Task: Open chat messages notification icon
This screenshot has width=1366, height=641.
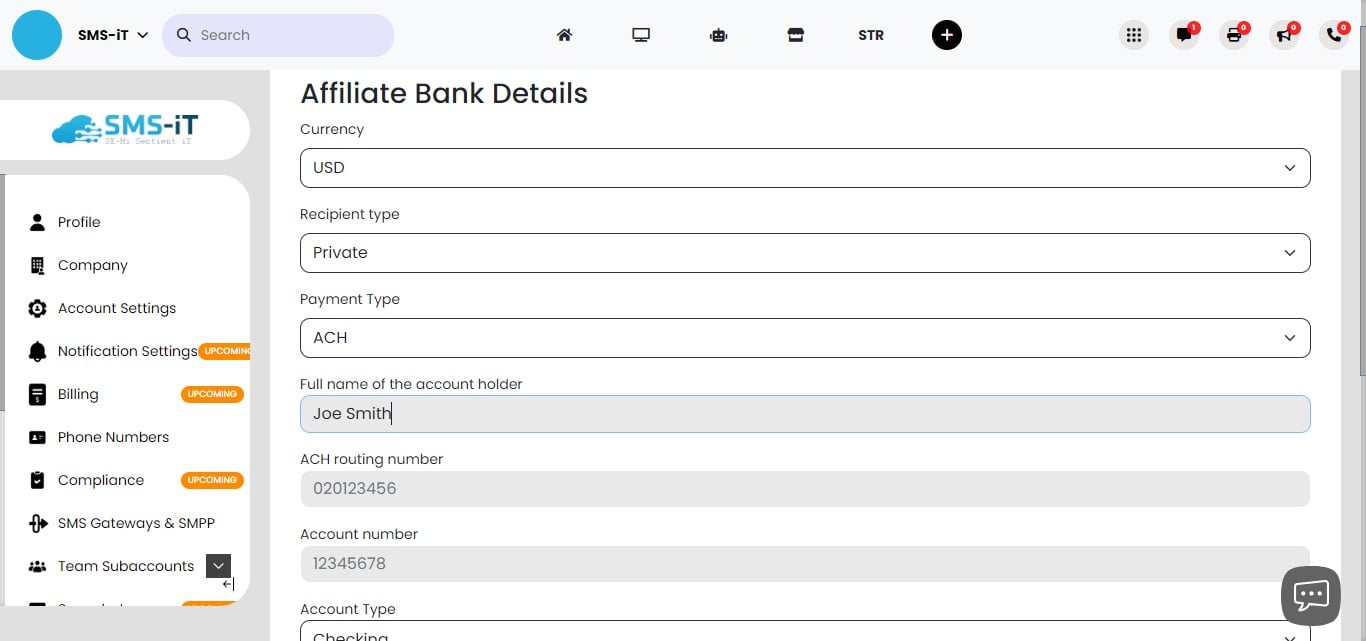Action: pos(1184,35)
